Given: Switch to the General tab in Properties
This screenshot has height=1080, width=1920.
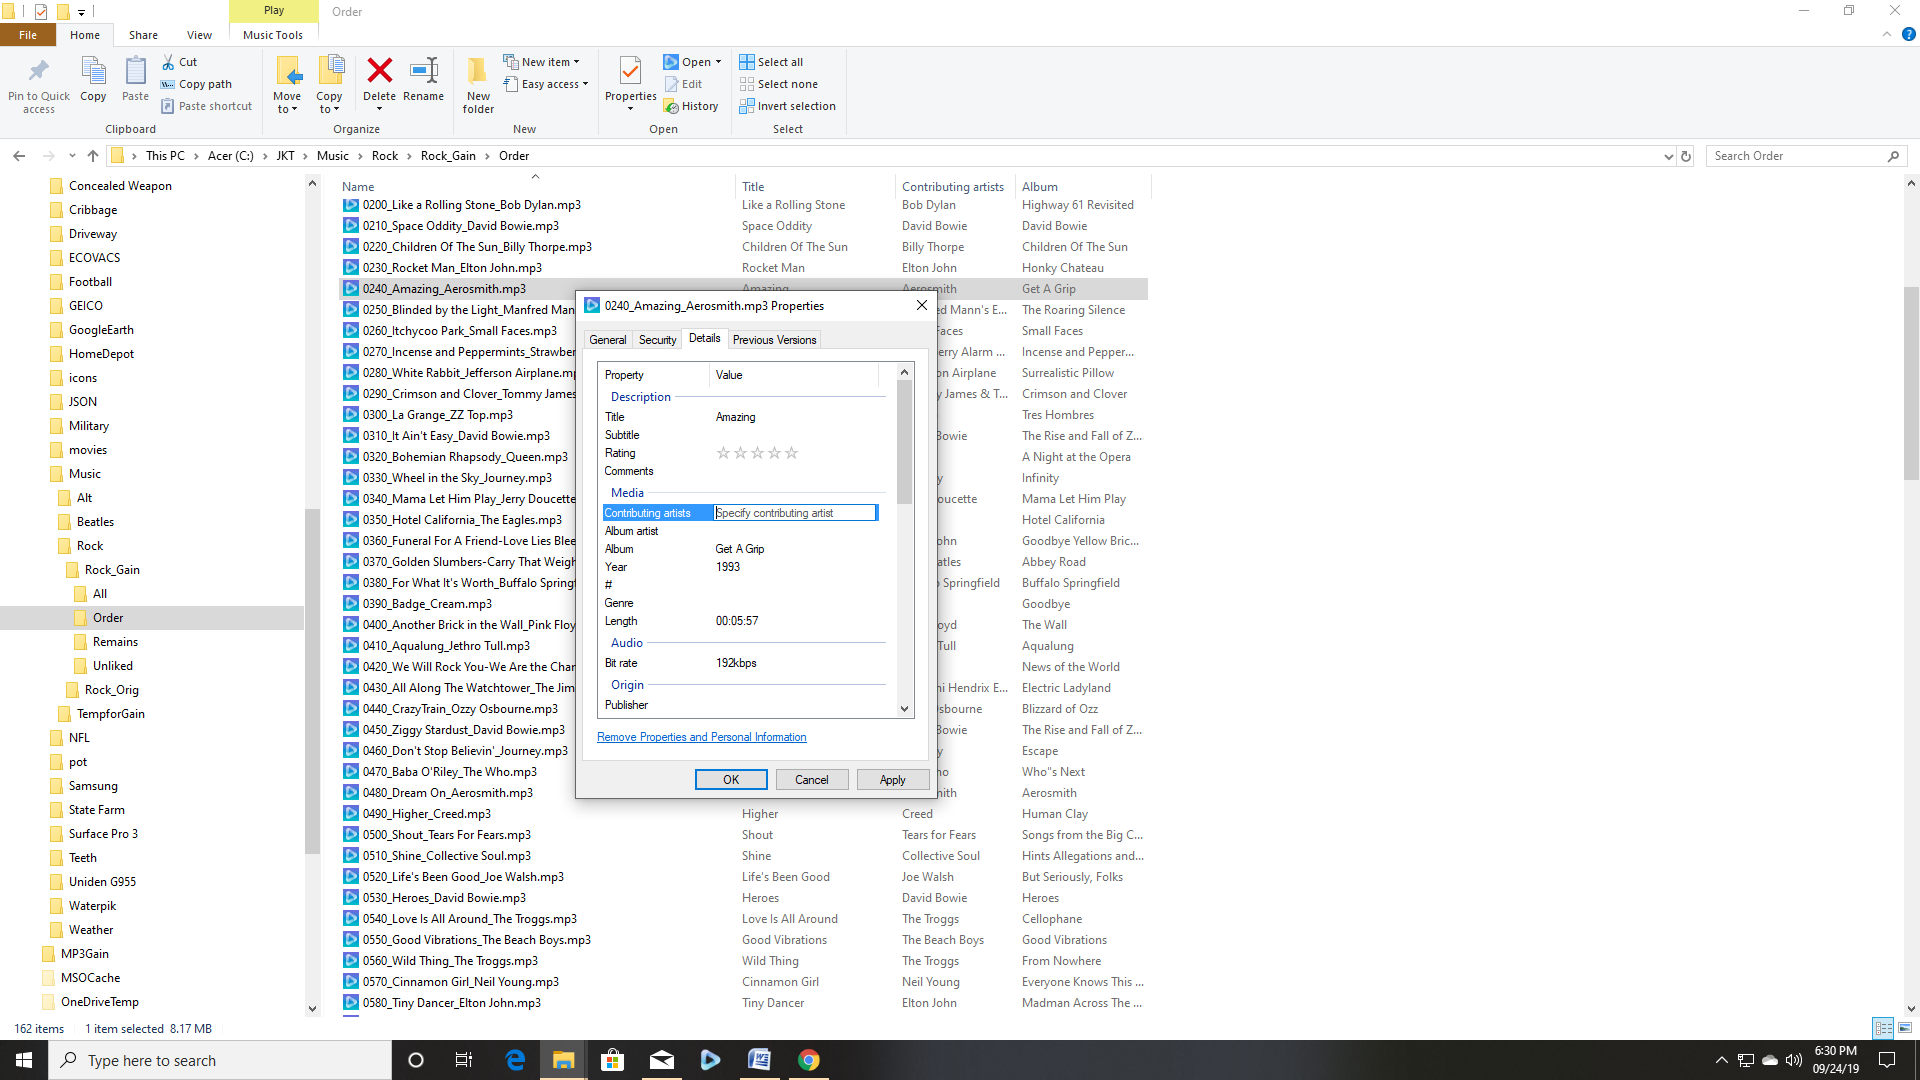Looking at the screenshot, I should [607, 340].
